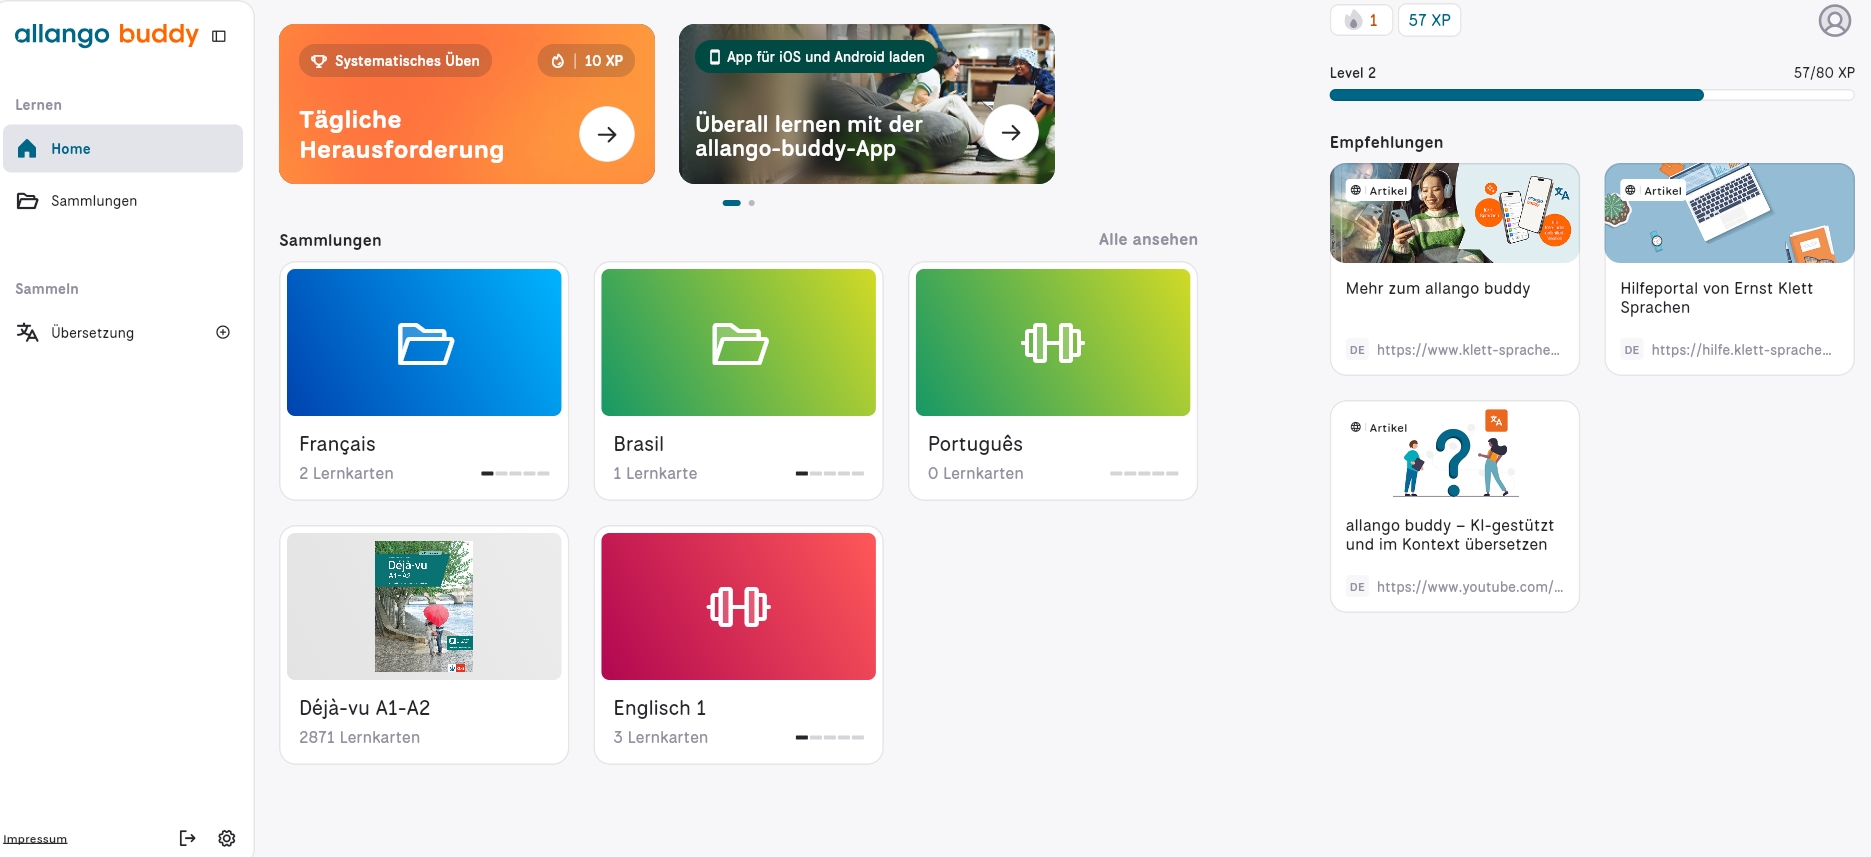Click the Brasil progress indicator

830,473
